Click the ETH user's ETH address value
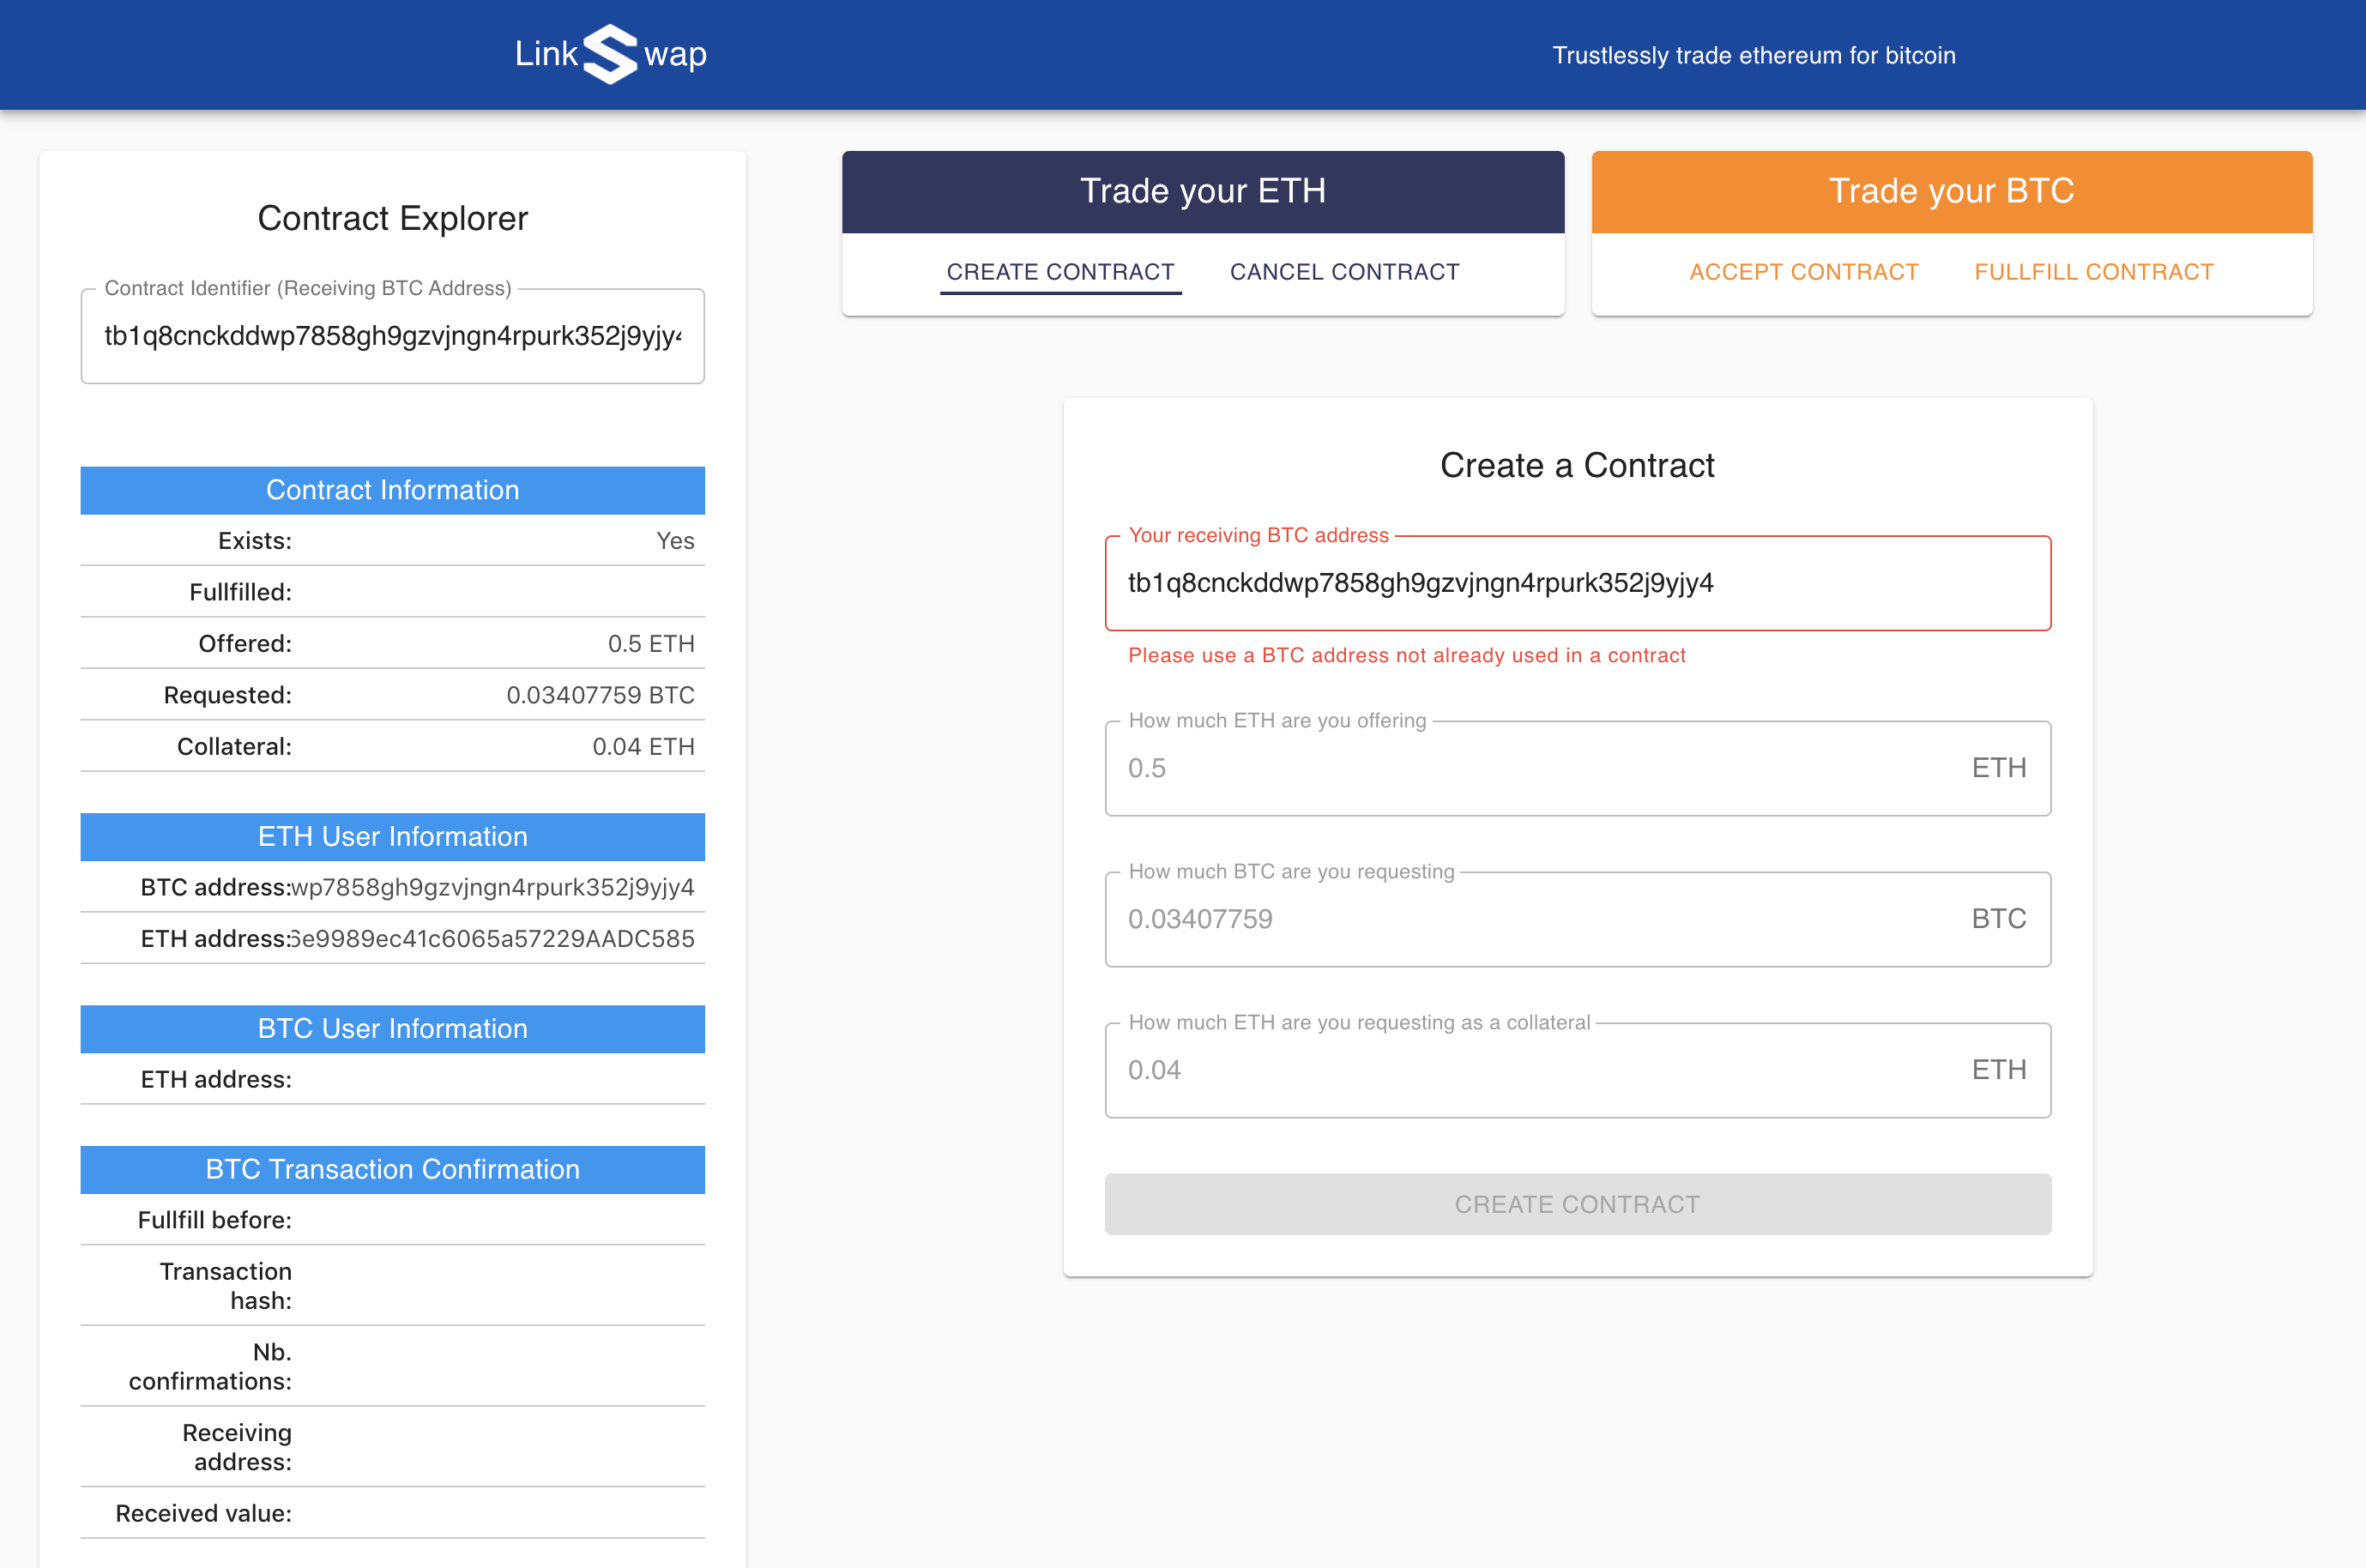The height and width of the screenshot is (1568, 2366). (492, 939)
